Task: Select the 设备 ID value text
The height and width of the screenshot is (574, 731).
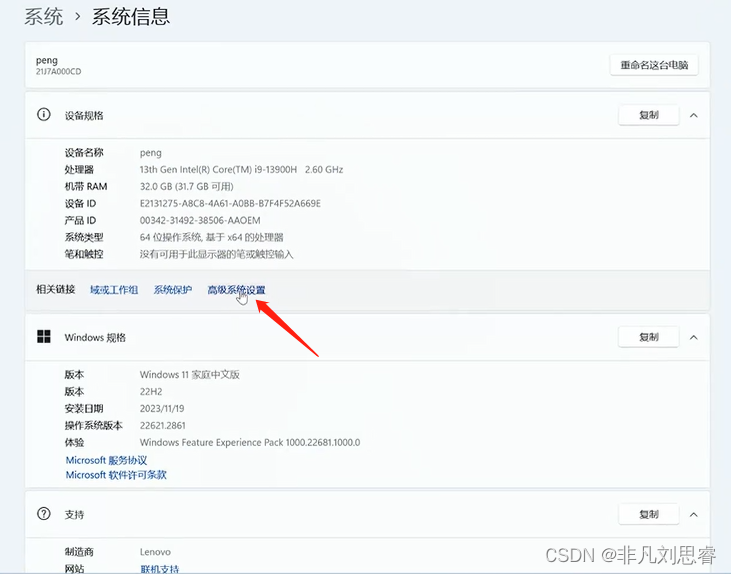Action: click(230, 203)
